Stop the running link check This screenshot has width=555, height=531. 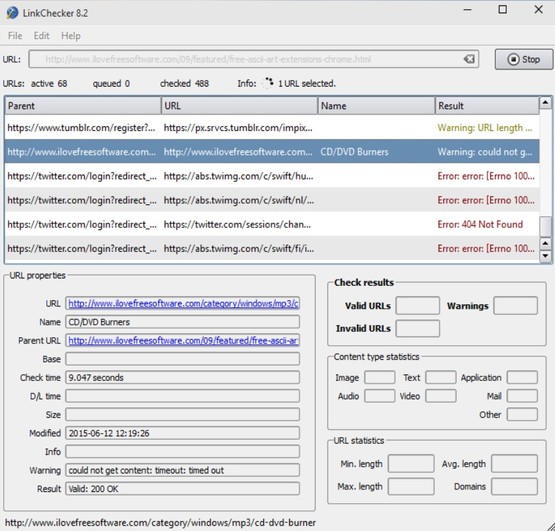point(523,59)
